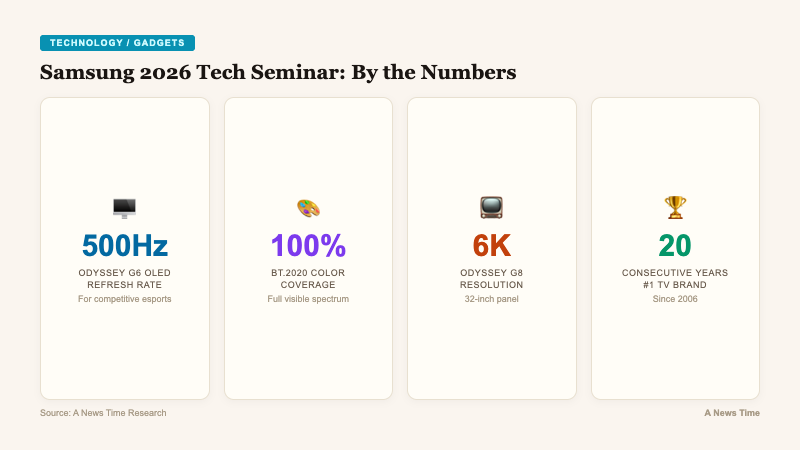
Task: Click the 500Hz statistic value
Action: (x=124, y=245)
